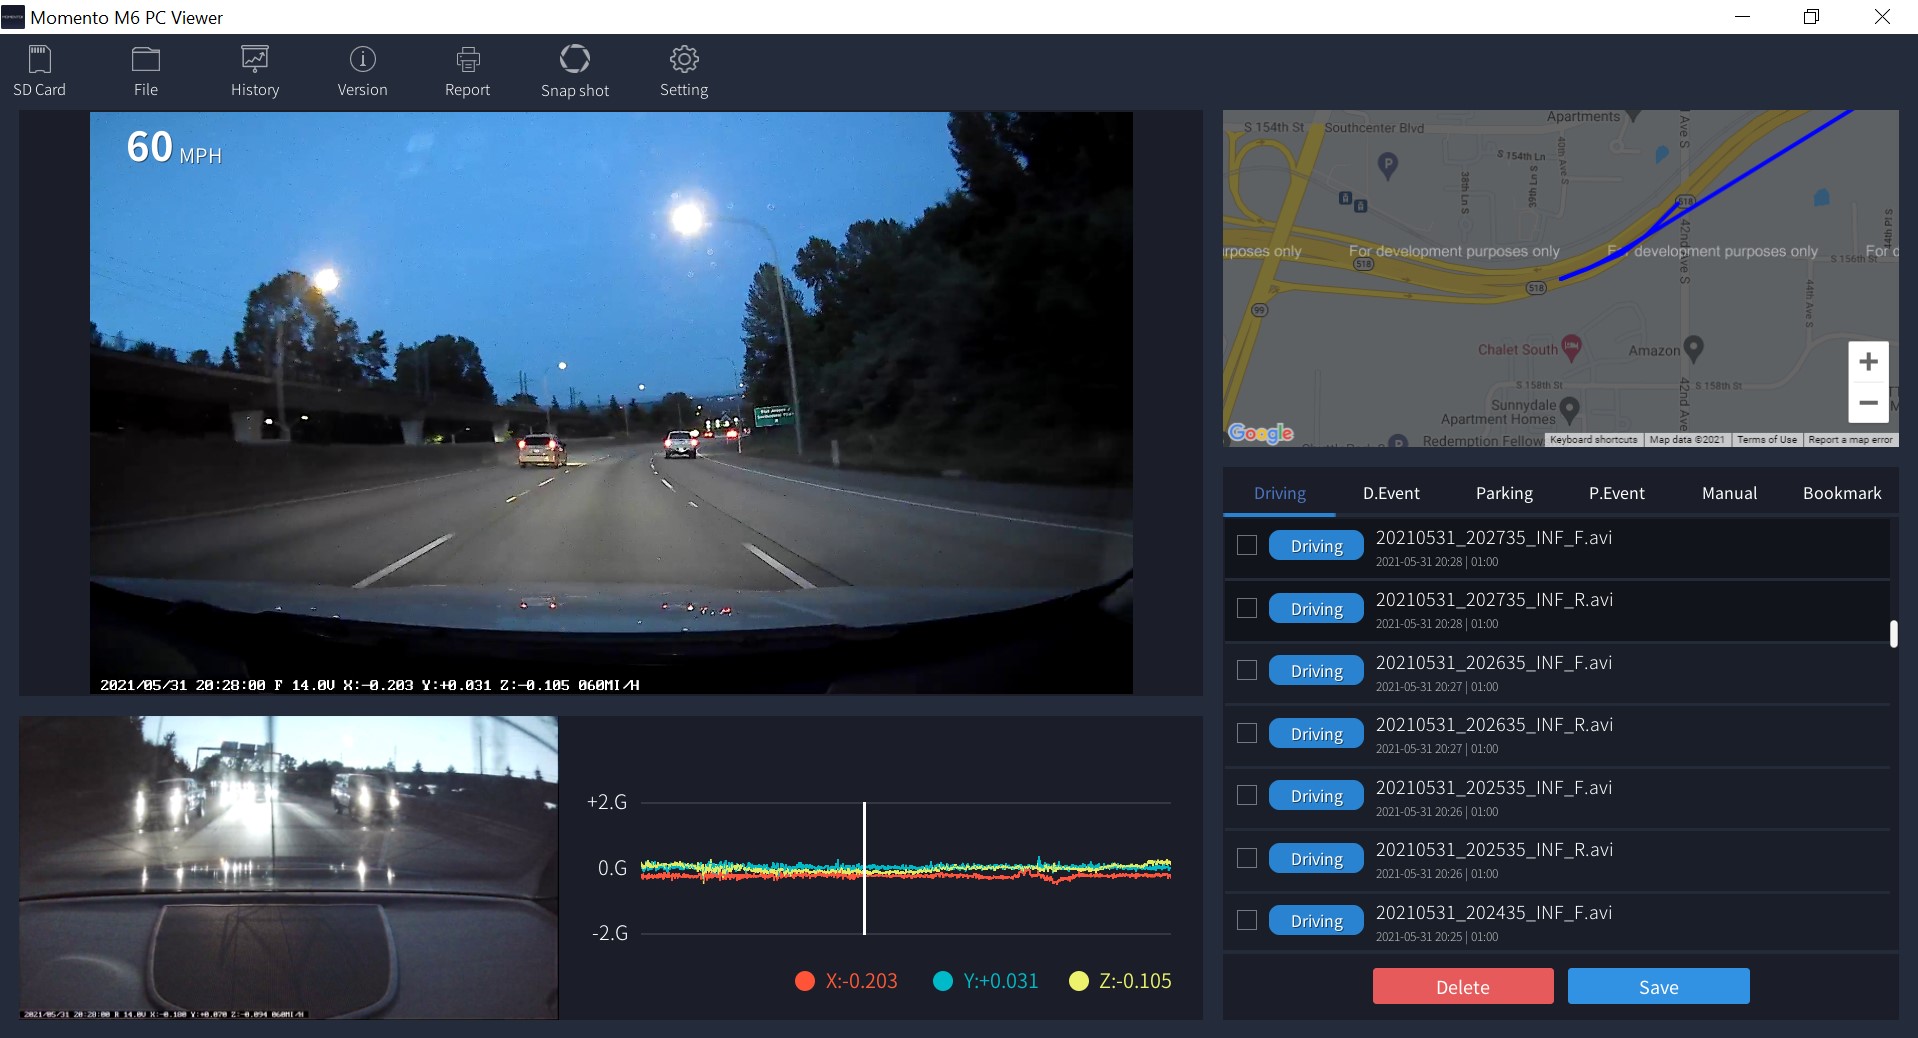
Task: Zoom in on the map
Action: point(1868,361)
